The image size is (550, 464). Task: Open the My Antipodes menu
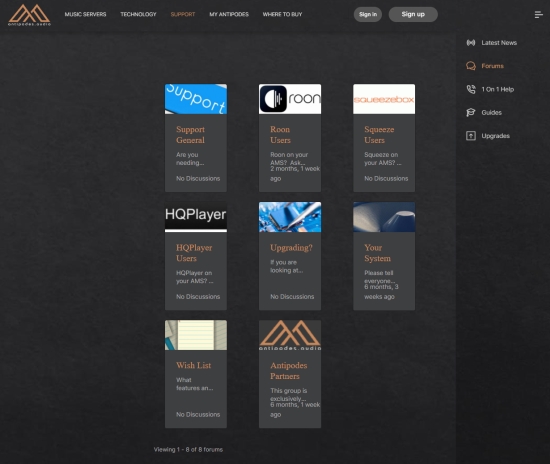point(229,14)
